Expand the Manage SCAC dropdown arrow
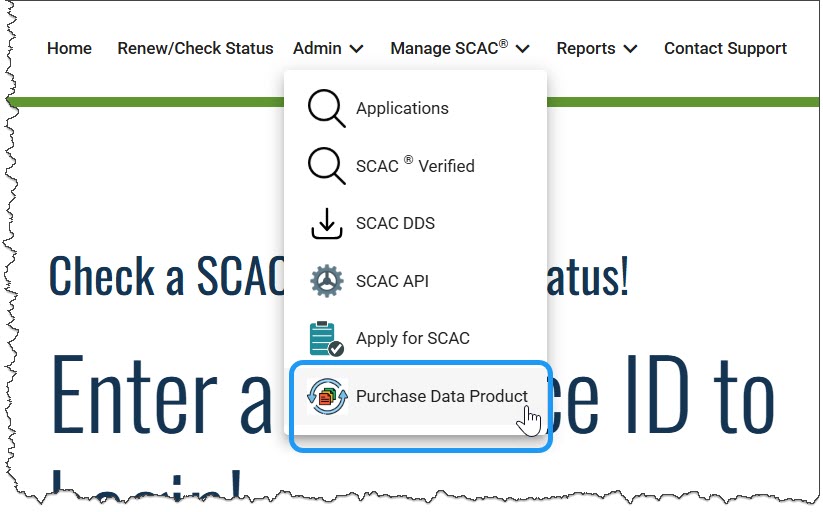Screen dimensions: 823x512 (523, 49)
